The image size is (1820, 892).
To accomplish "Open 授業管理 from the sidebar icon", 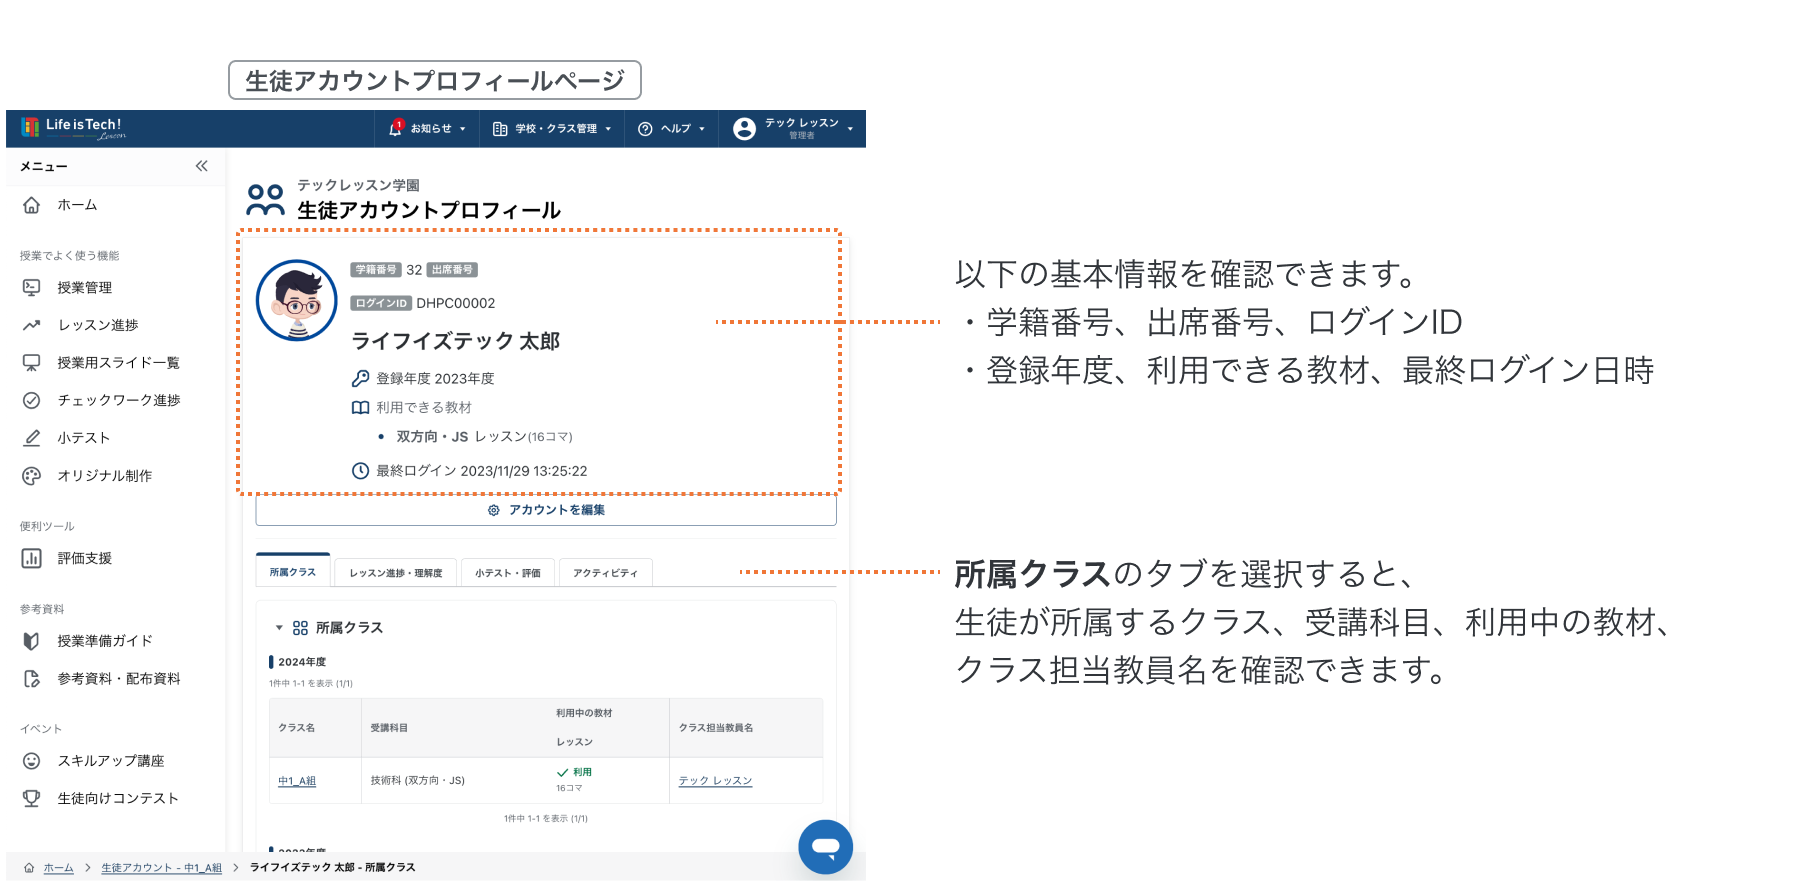I will tap(32, 288).
